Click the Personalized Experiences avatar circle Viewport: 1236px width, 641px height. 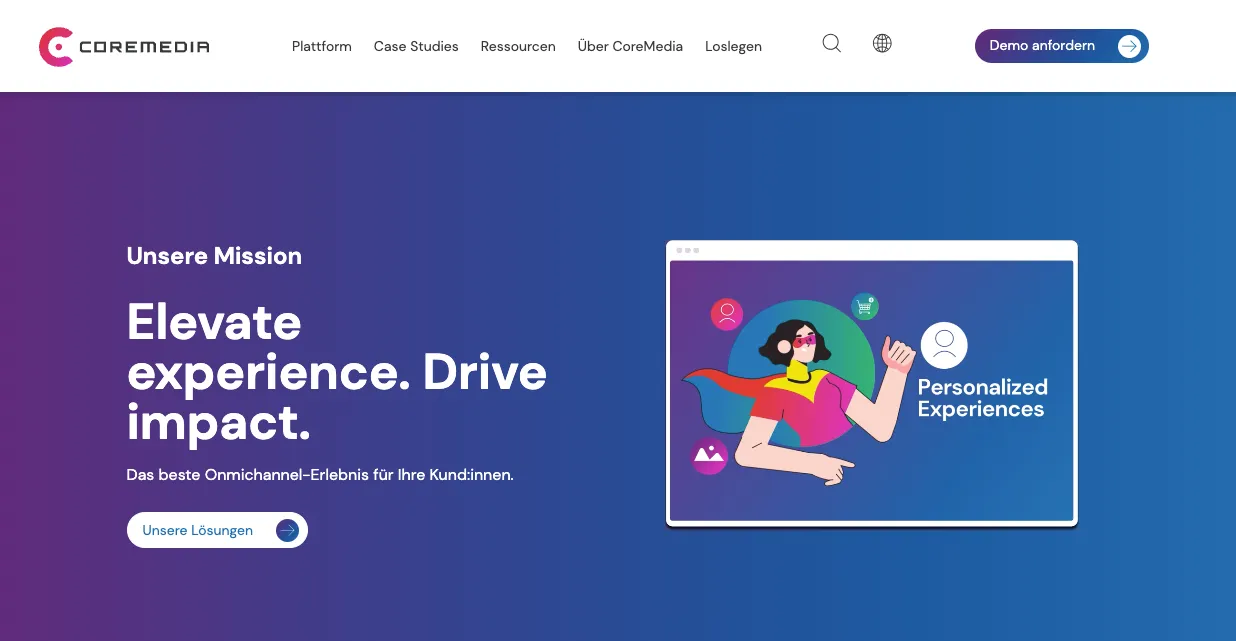[x=943, y=345]
